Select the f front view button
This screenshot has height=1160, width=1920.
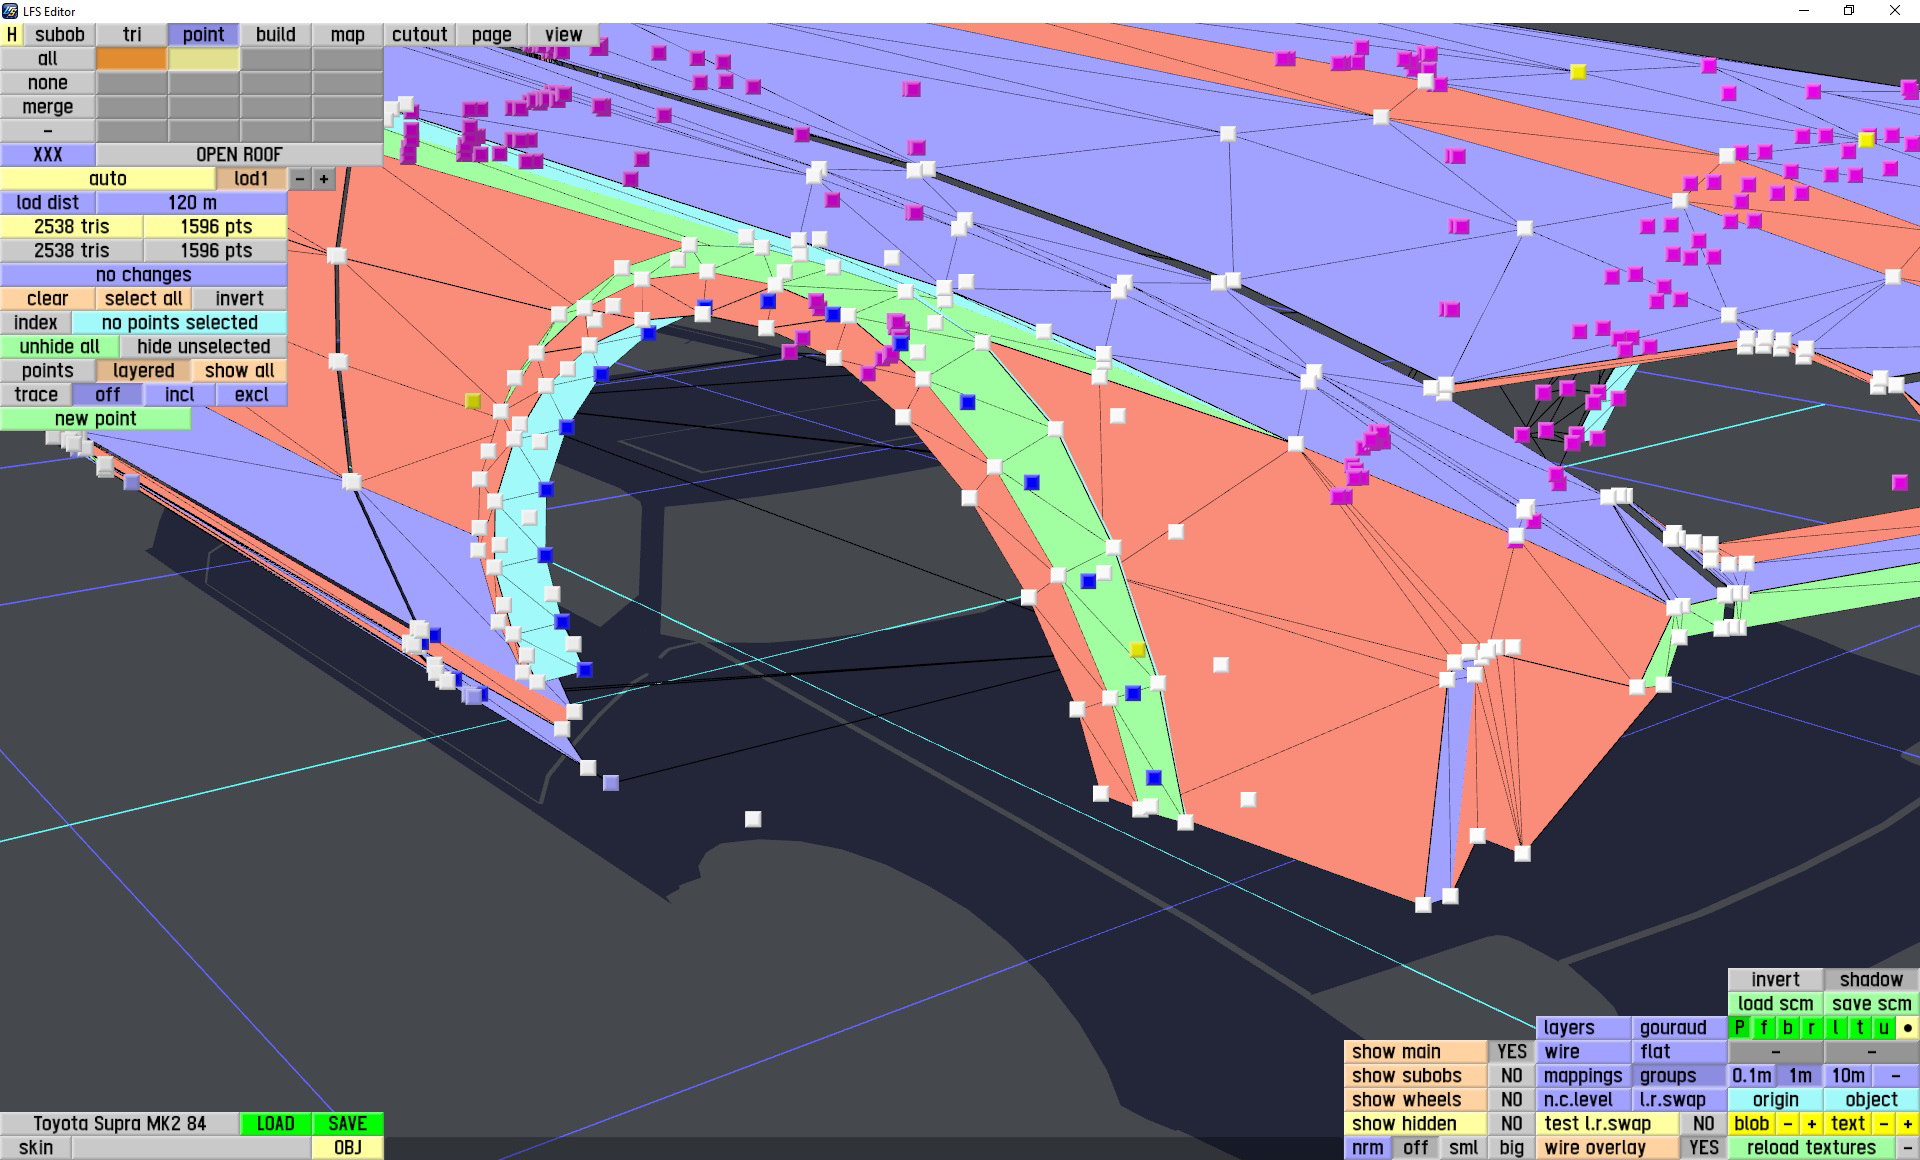1763,1028
